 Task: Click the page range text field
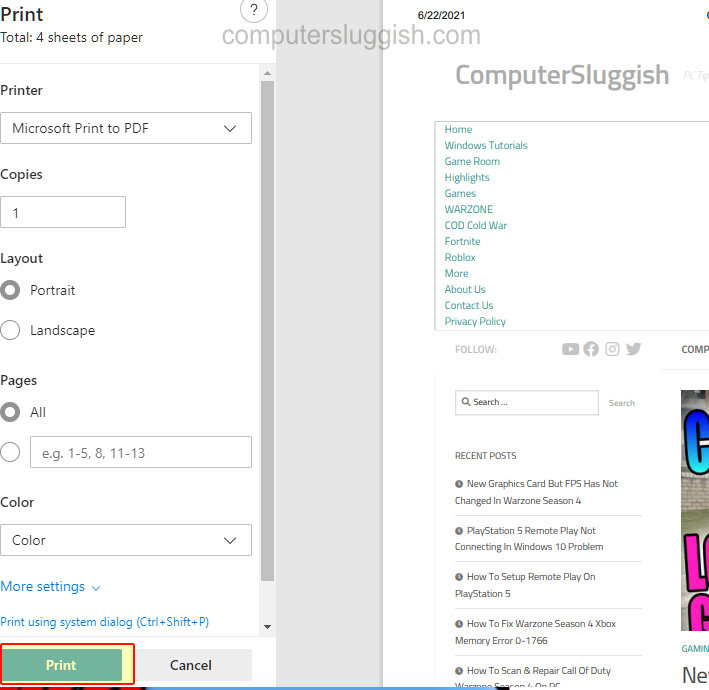(141, 452)
